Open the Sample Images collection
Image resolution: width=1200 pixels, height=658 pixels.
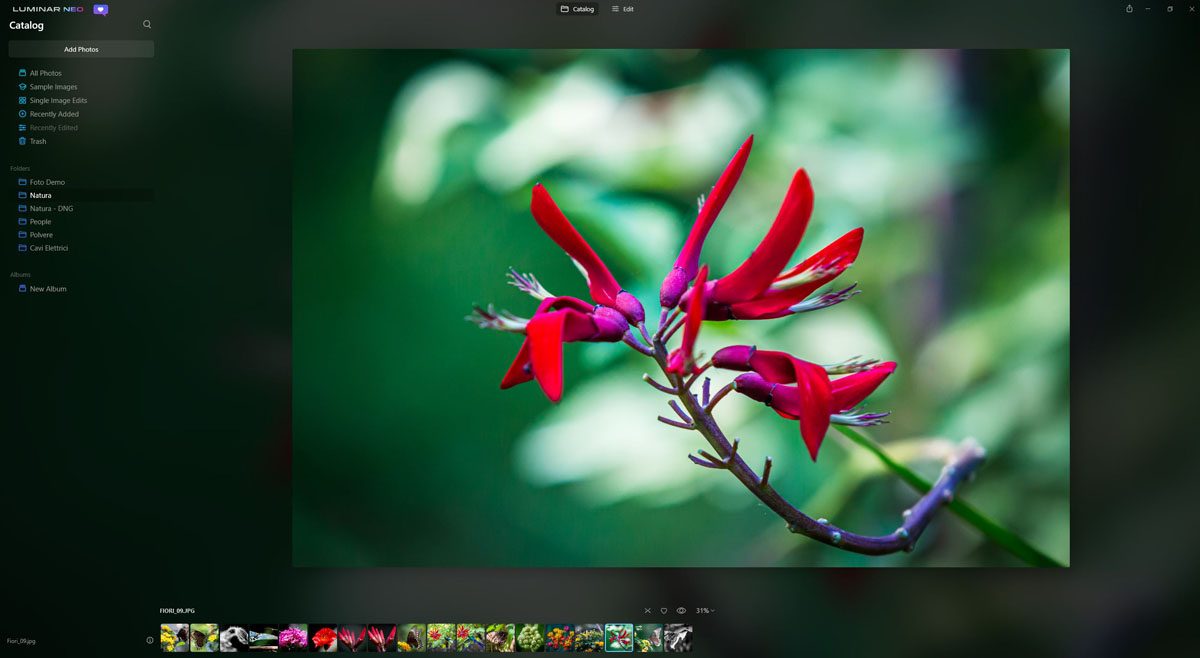[x=53, y=87]
